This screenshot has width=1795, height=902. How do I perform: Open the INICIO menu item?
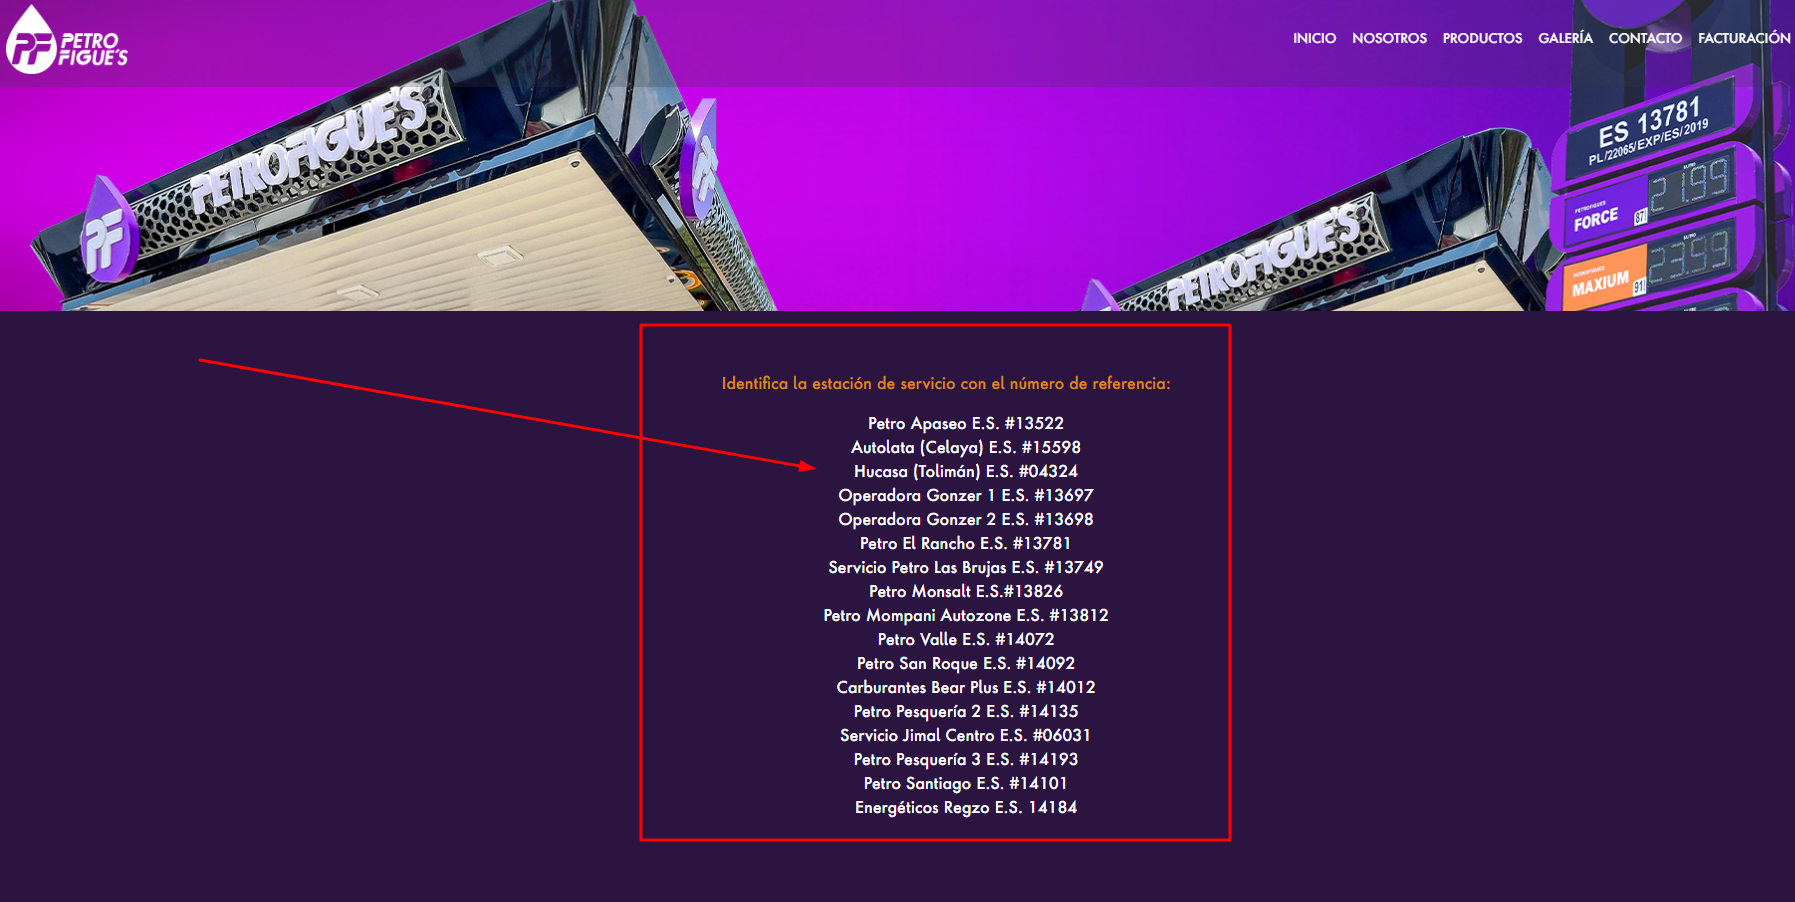click(1314, 38)
